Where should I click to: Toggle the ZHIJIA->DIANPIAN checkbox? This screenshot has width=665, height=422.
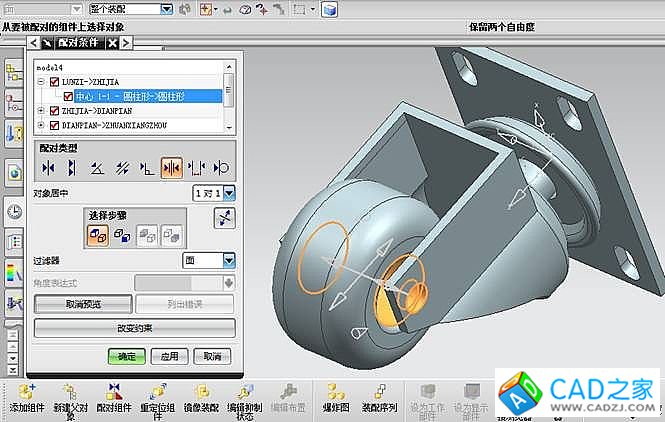[55, 111]
